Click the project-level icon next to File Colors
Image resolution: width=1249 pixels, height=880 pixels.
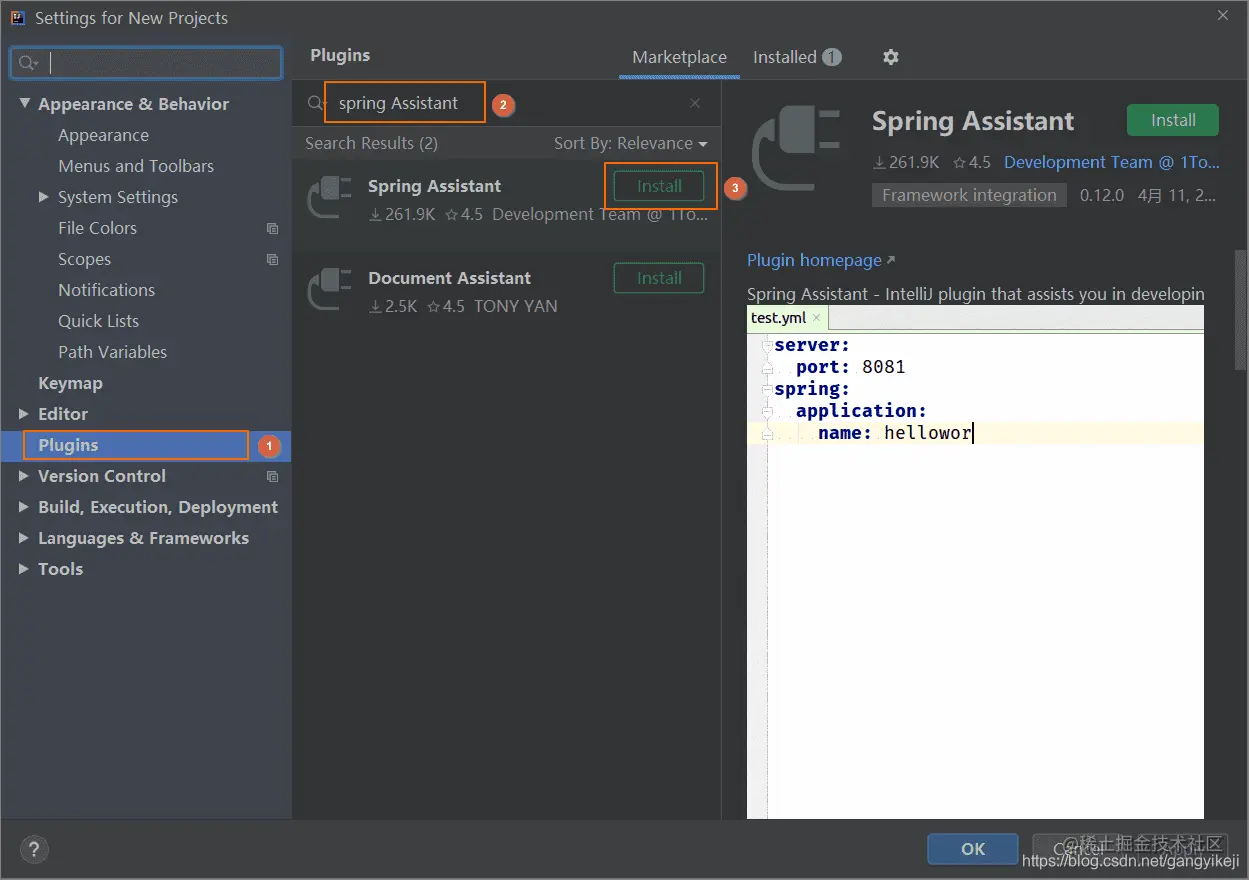[272, 228]
